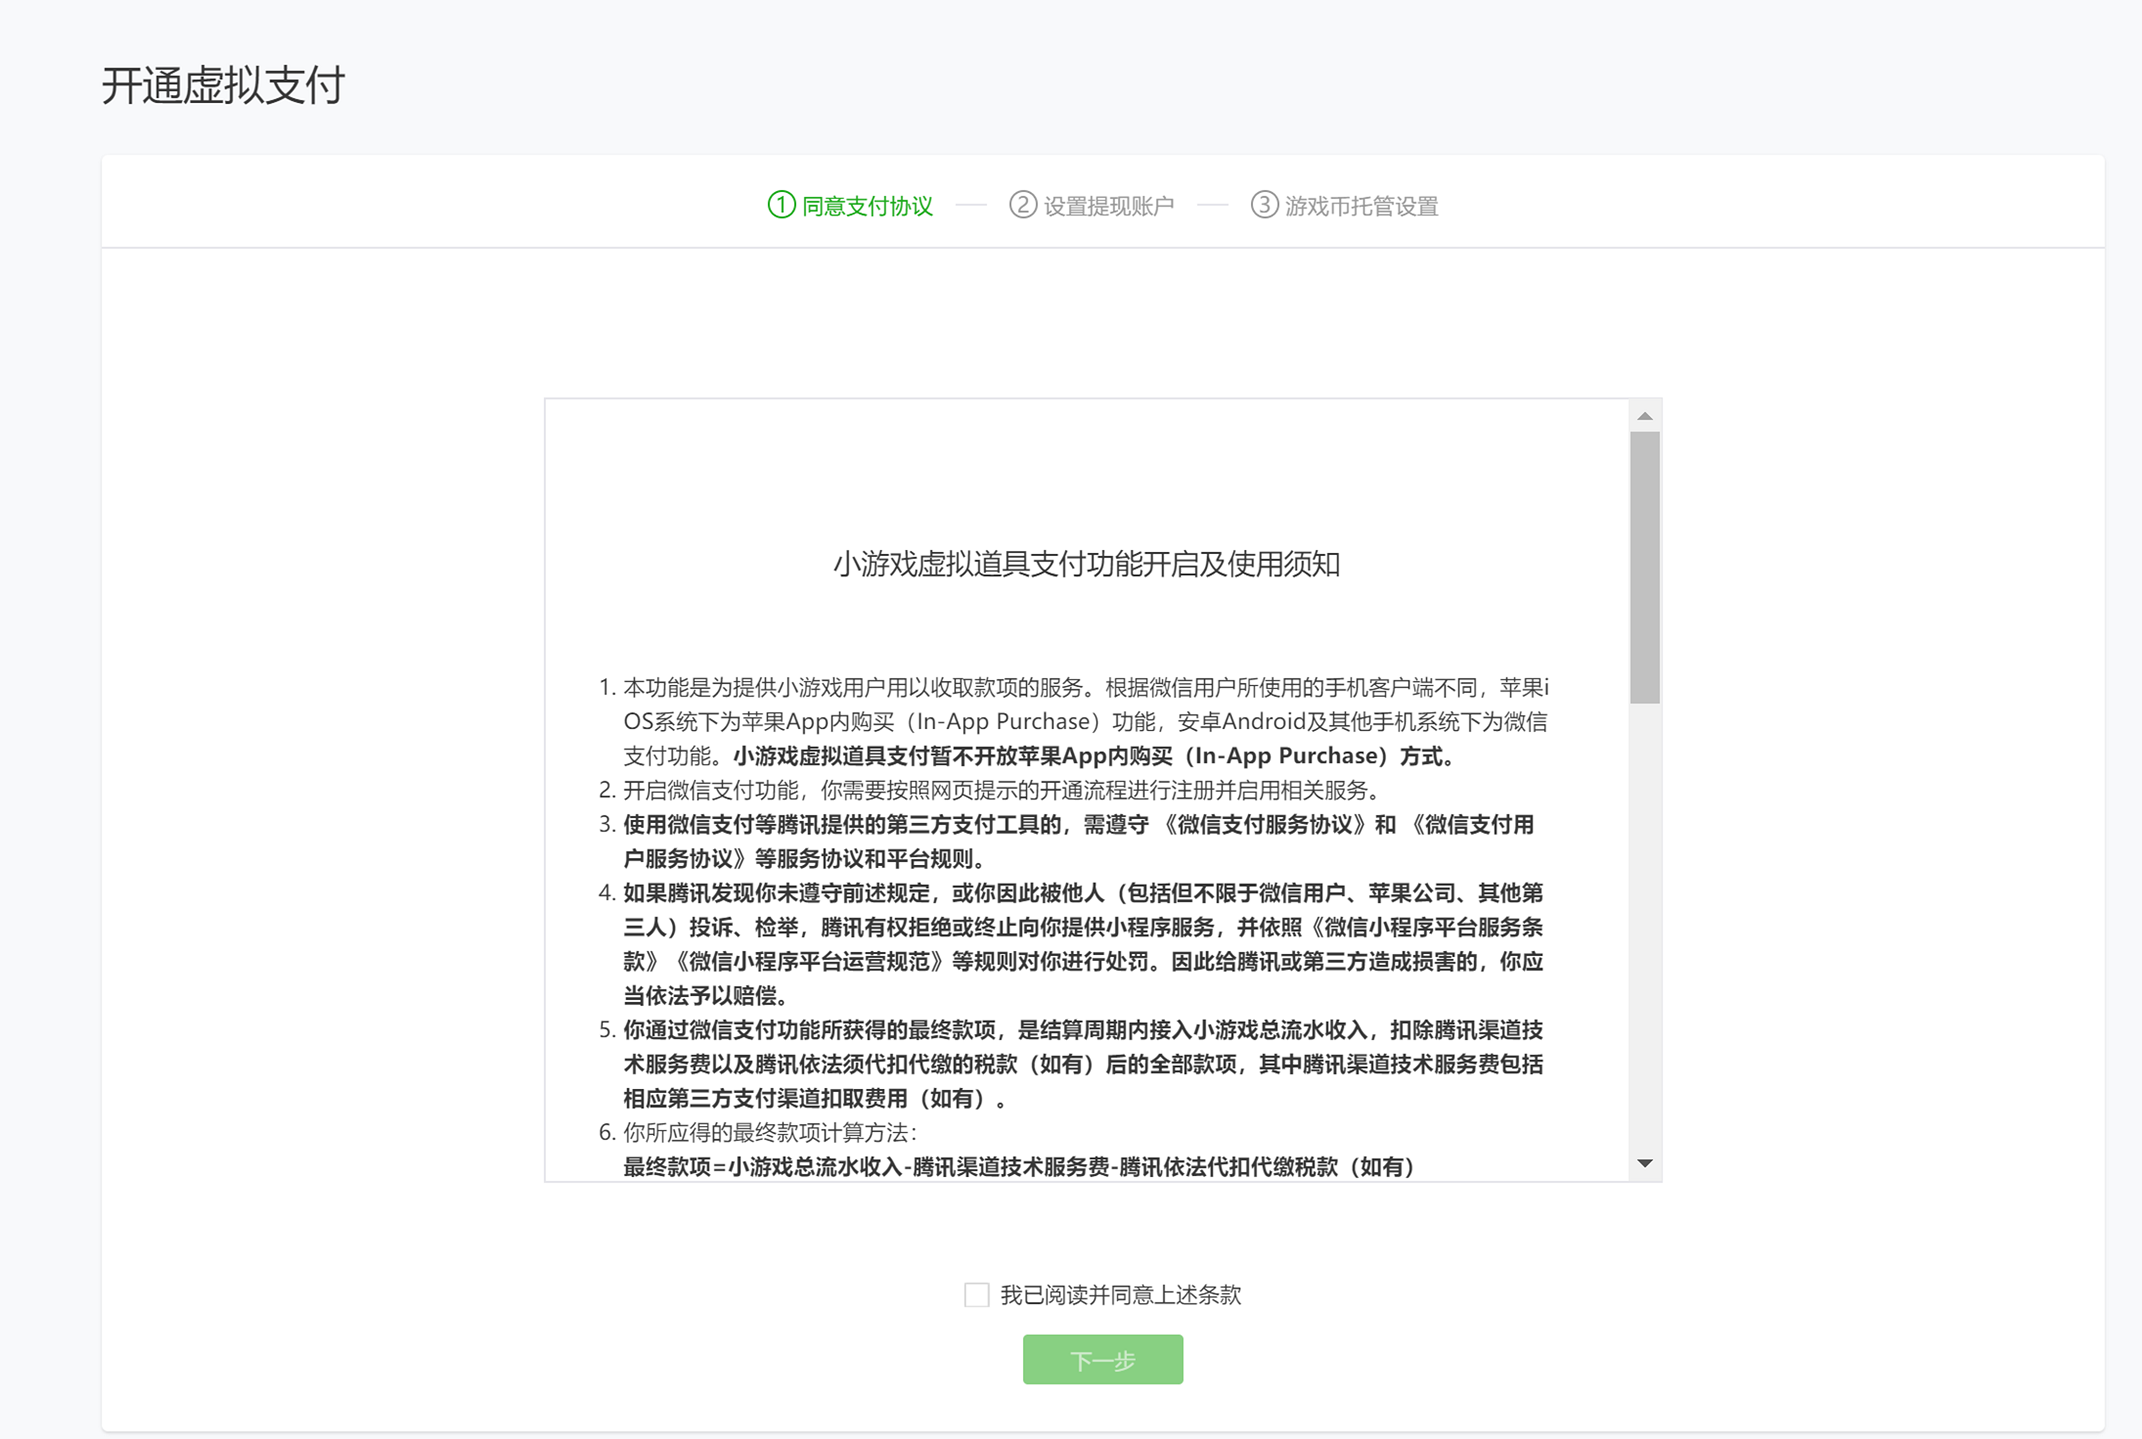Screen dimensions: 2142x1439
Task: Click the scroll-up arrow of the agreement box
Action: tap(1644, 416)
